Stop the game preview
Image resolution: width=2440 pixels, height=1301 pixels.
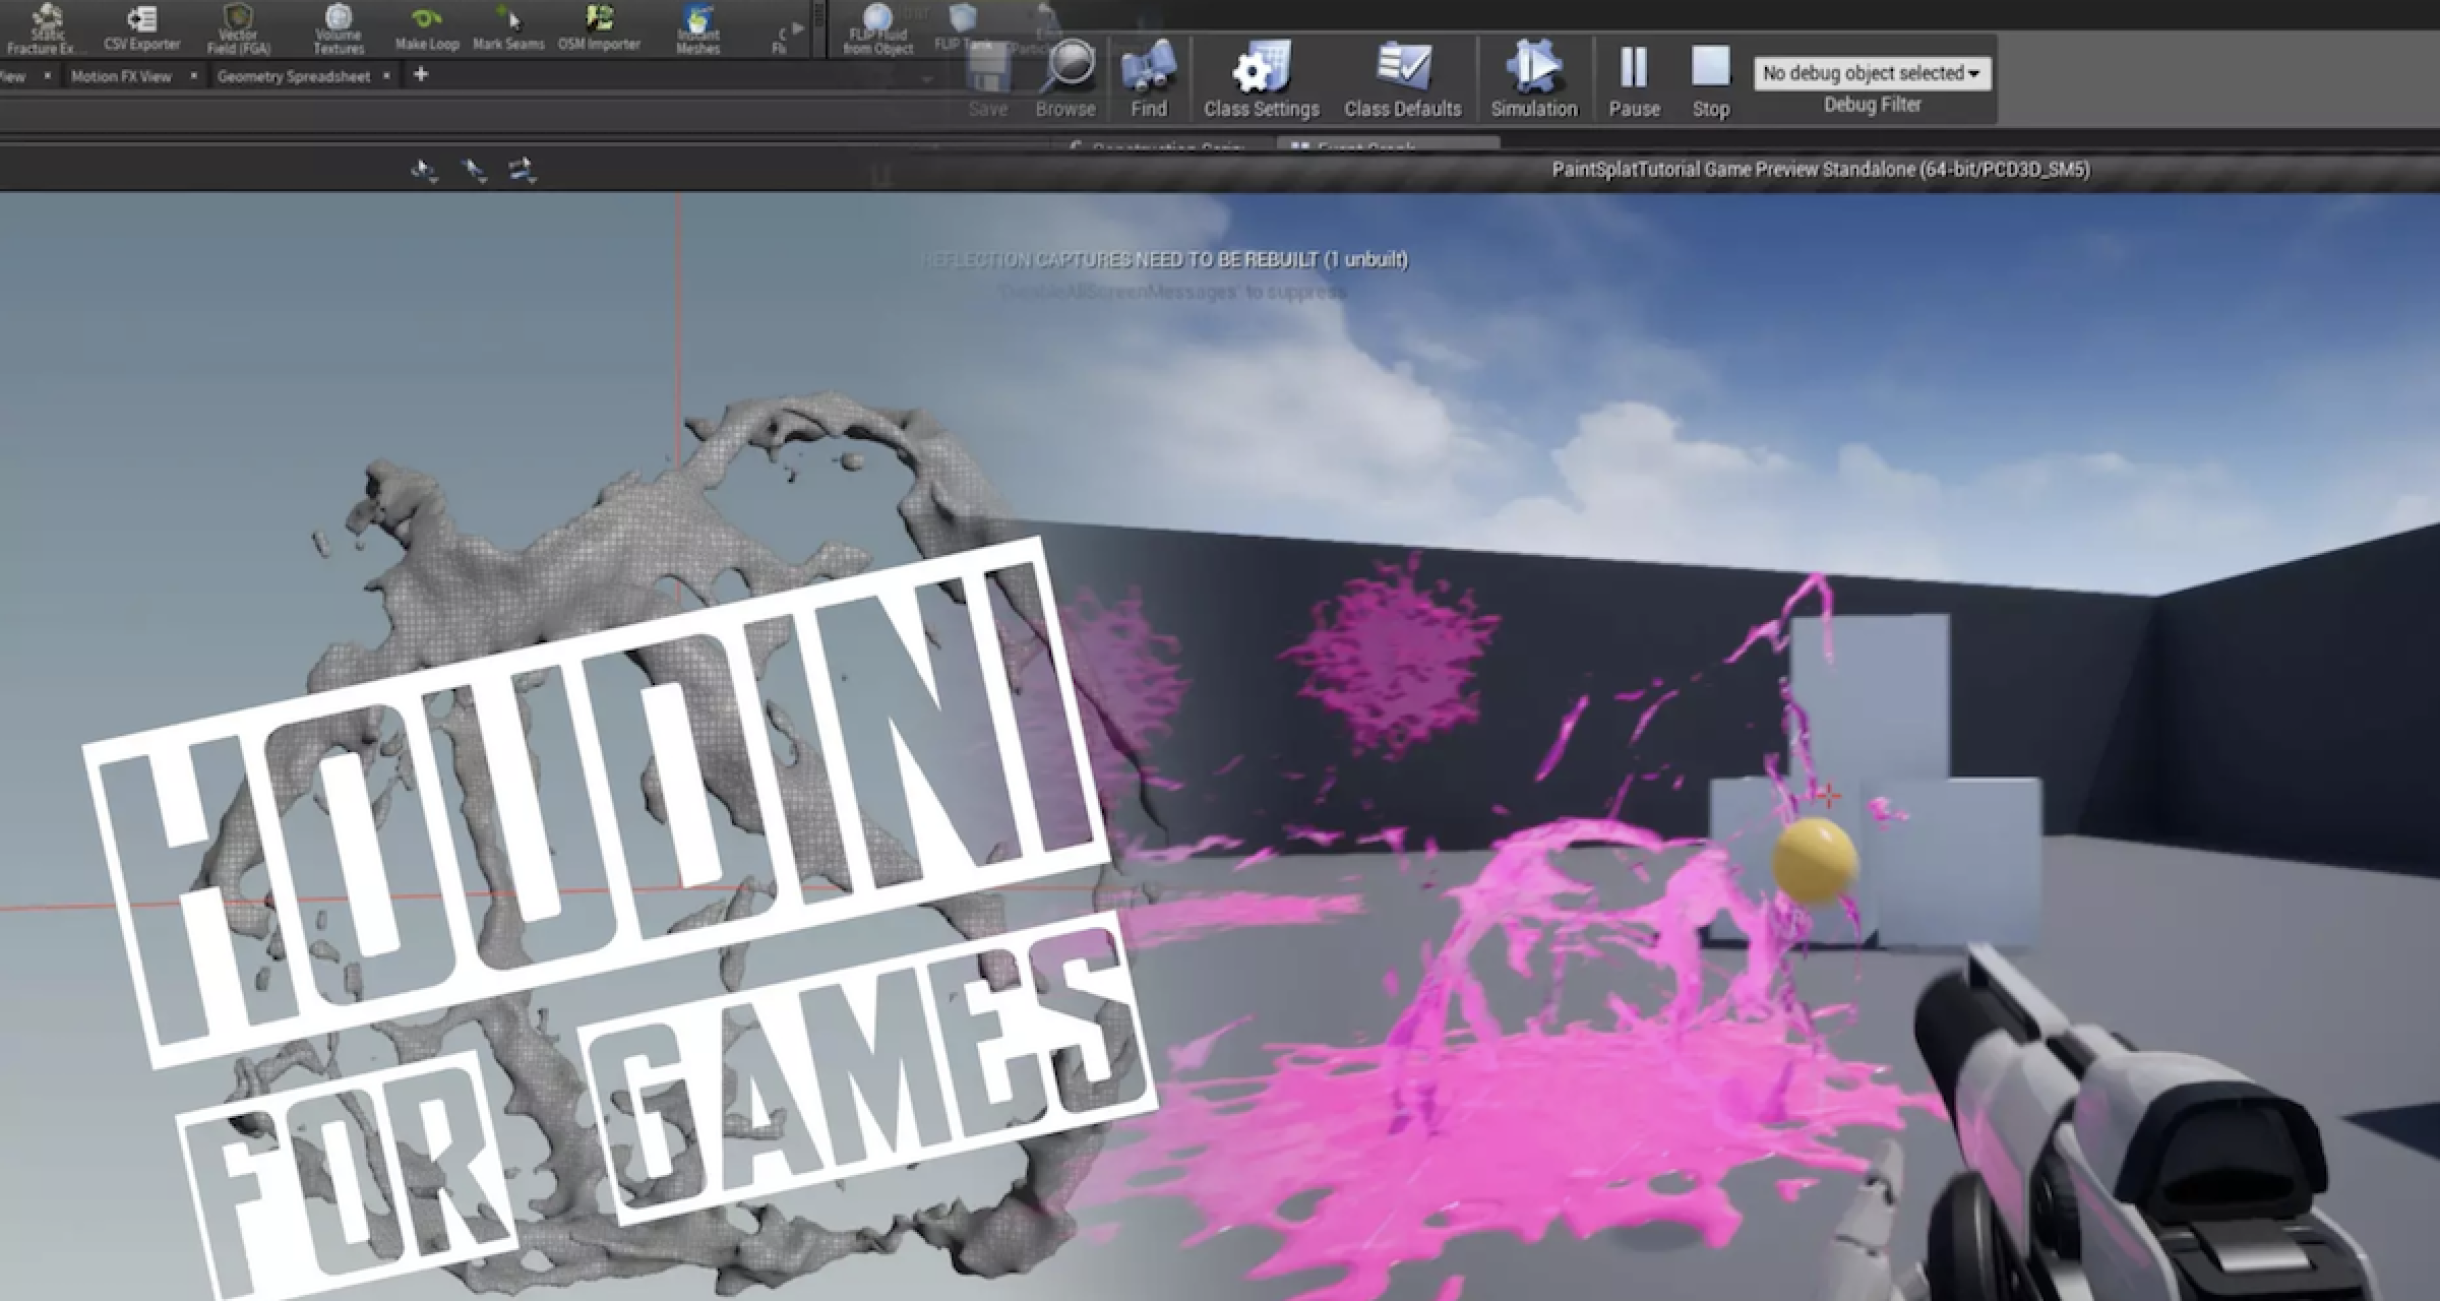[x=1711, y=80]
